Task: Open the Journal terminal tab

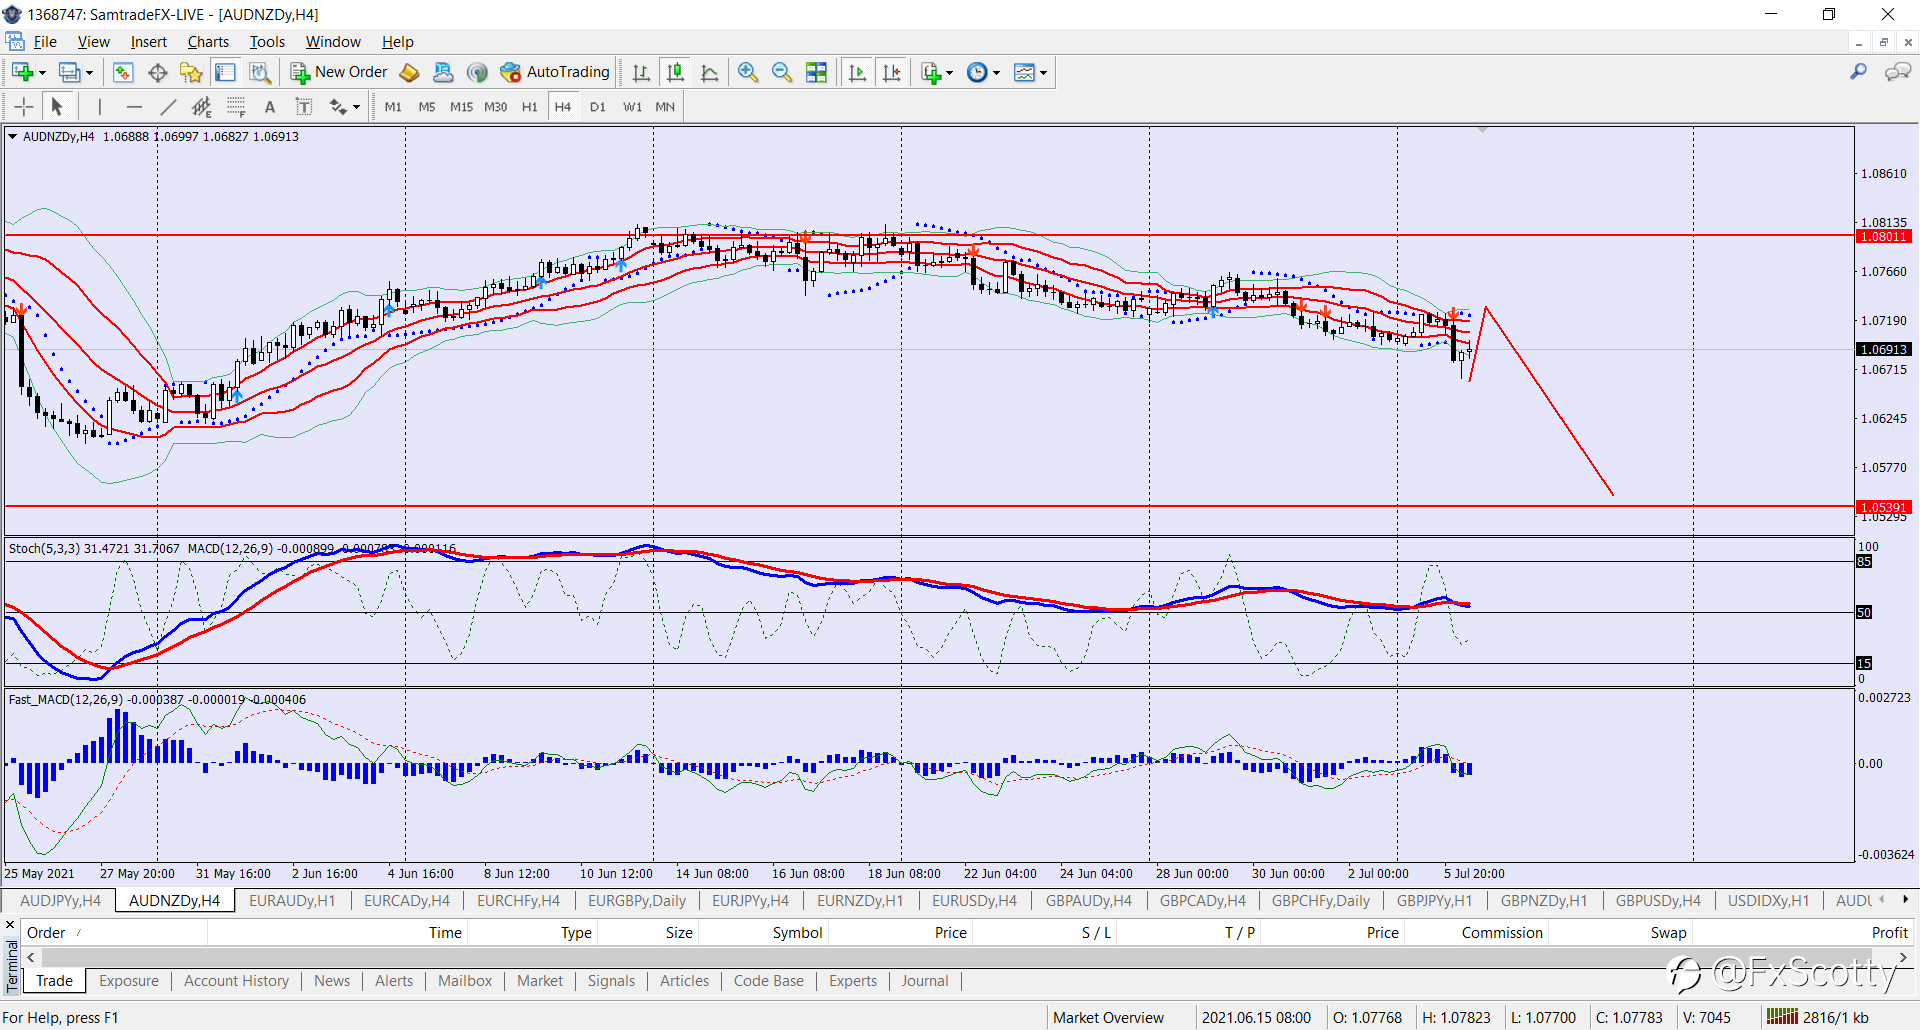Action: point(925,981)
